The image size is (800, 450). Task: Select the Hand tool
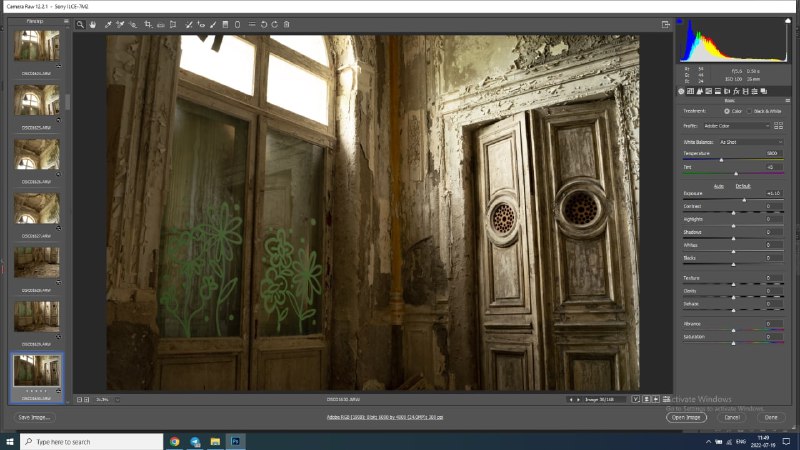[93, 24]
